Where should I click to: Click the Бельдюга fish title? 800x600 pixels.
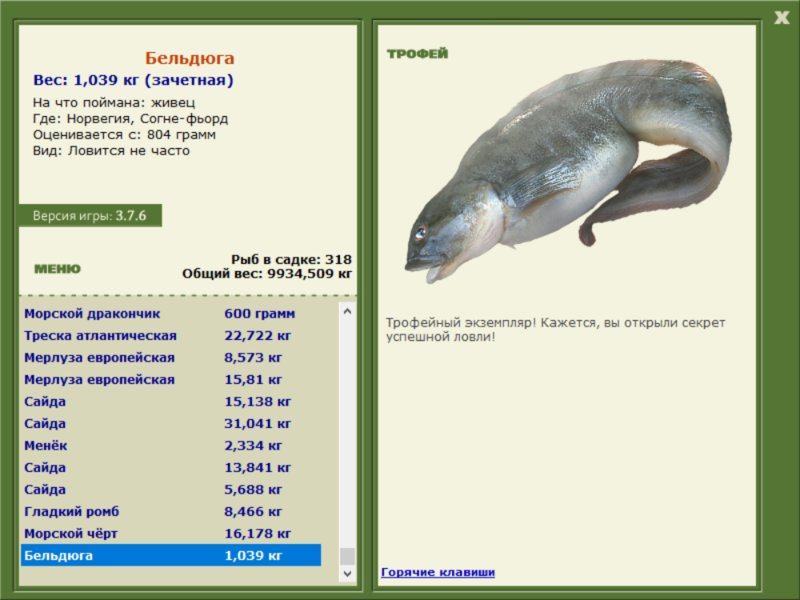[x=189, y=58]
